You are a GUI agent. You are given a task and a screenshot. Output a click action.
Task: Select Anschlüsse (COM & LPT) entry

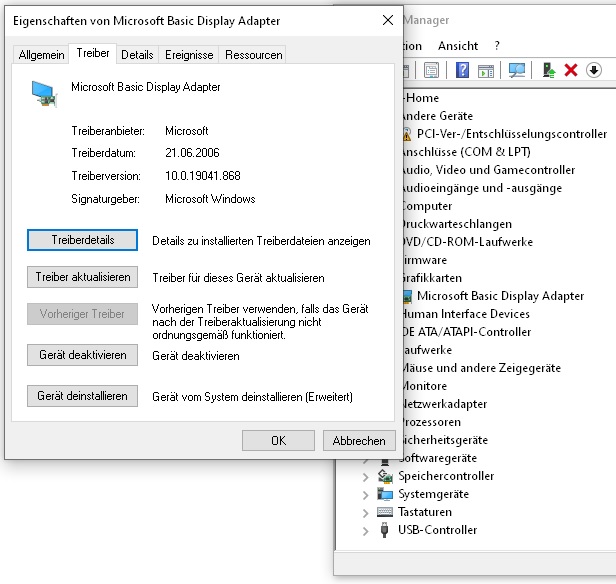tap(467, 152)
